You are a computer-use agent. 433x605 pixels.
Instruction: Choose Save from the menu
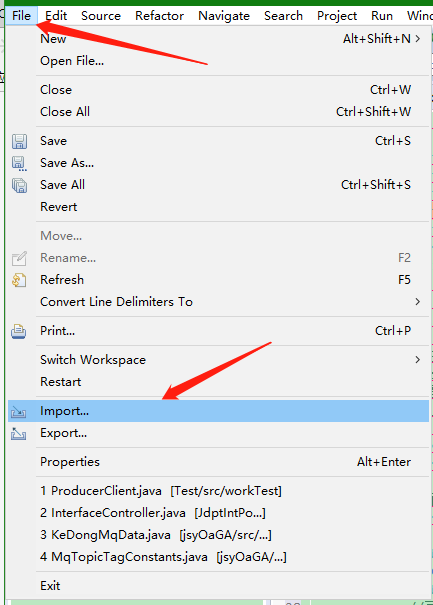click(x=218, y=141)
